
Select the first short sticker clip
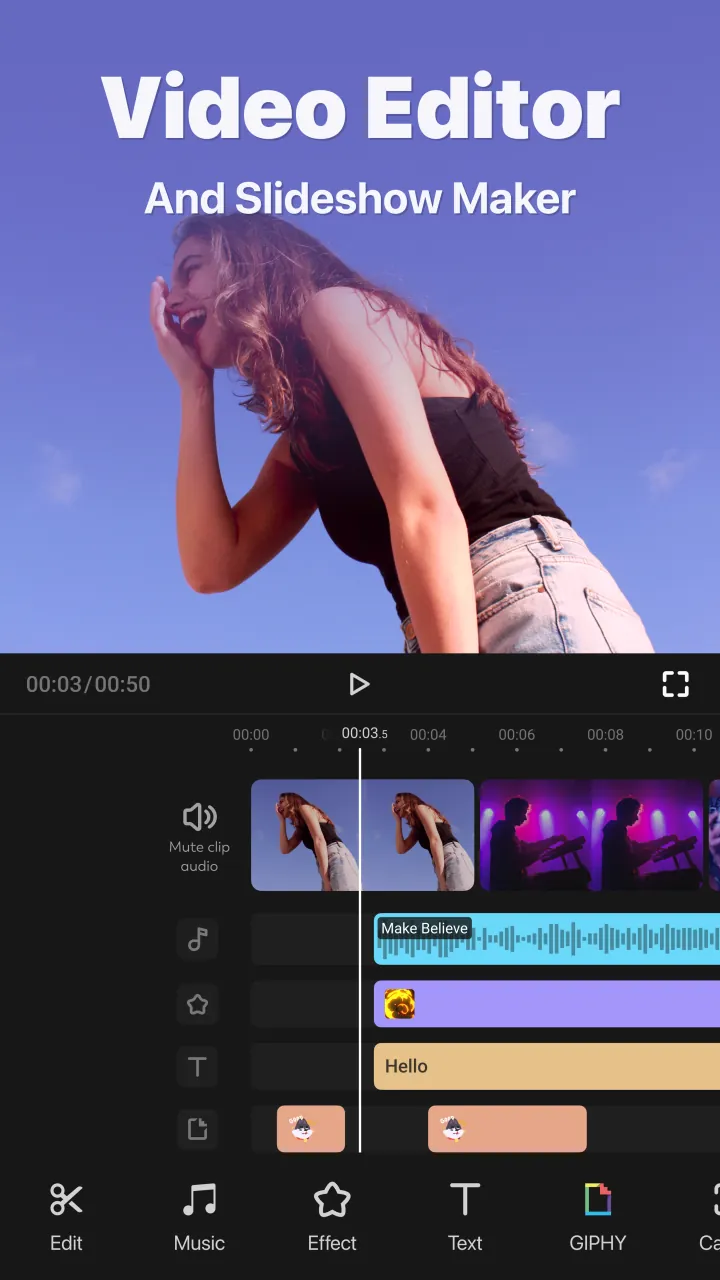coord(311,1129)
